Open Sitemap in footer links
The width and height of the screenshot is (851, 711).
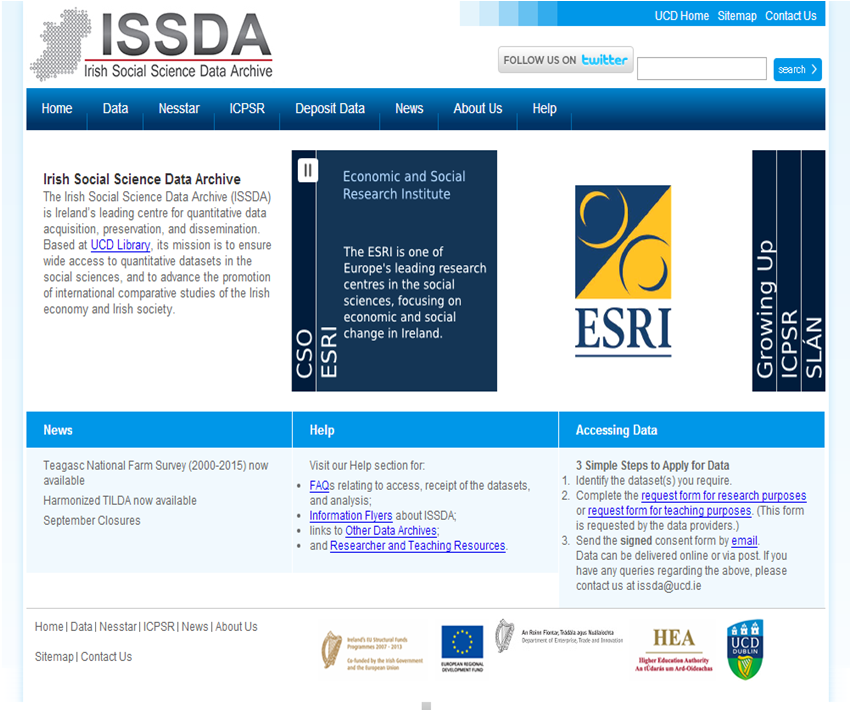coord(54,657)
